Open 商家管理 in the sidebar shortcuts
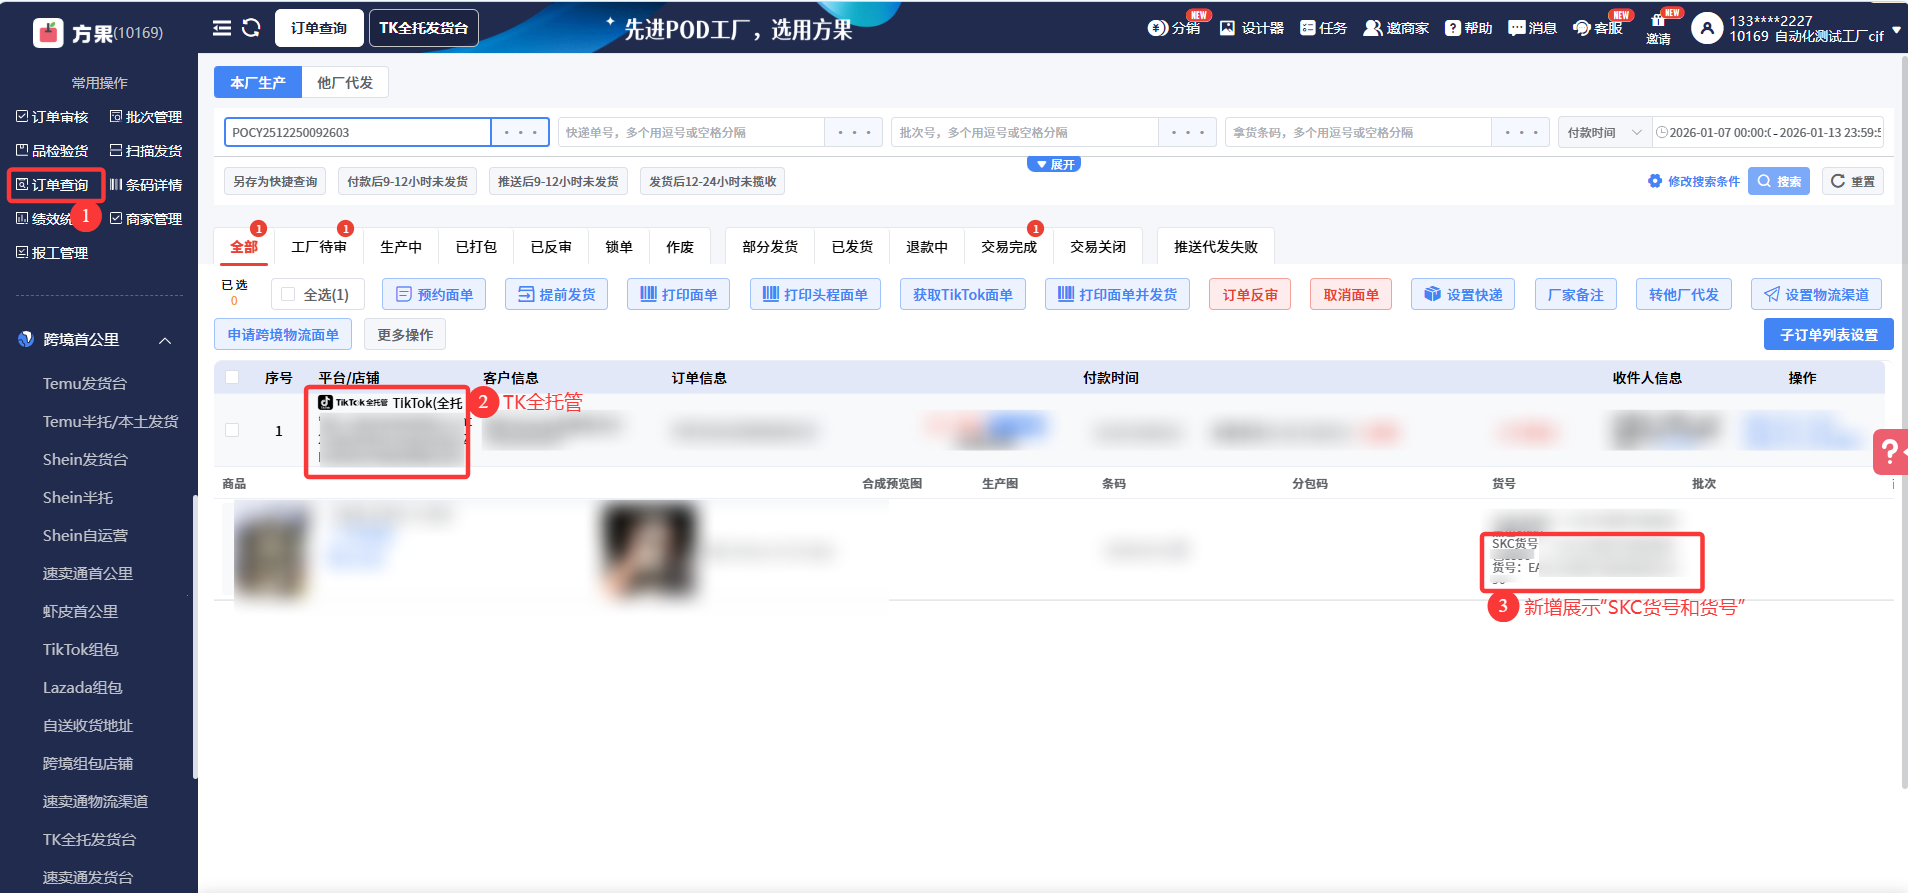 (x=146, y=219)
